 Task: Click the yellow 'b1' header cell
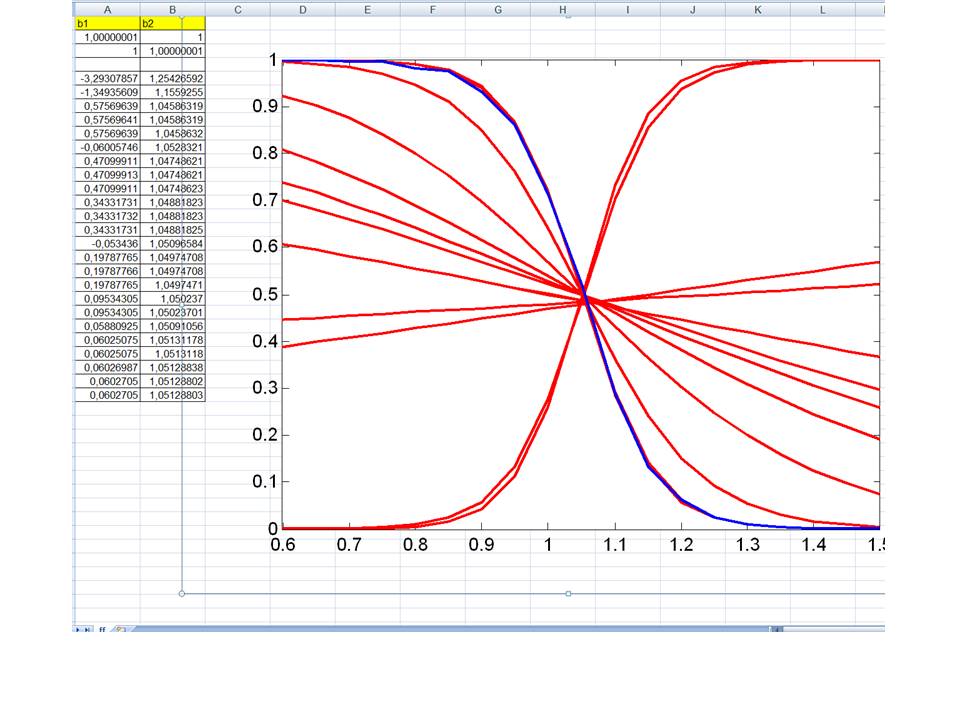[107, 22]
